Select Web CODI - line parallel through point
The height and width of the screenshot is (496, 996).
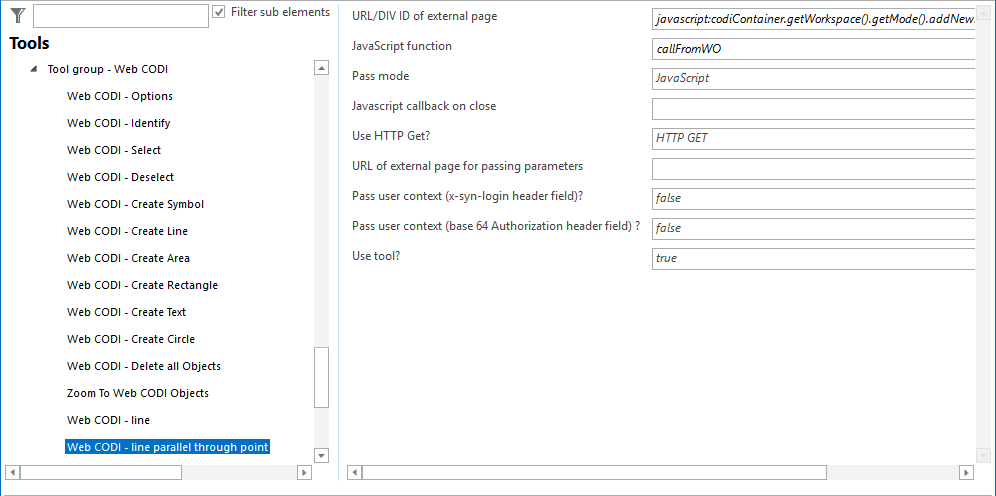[x=168, y=447]
